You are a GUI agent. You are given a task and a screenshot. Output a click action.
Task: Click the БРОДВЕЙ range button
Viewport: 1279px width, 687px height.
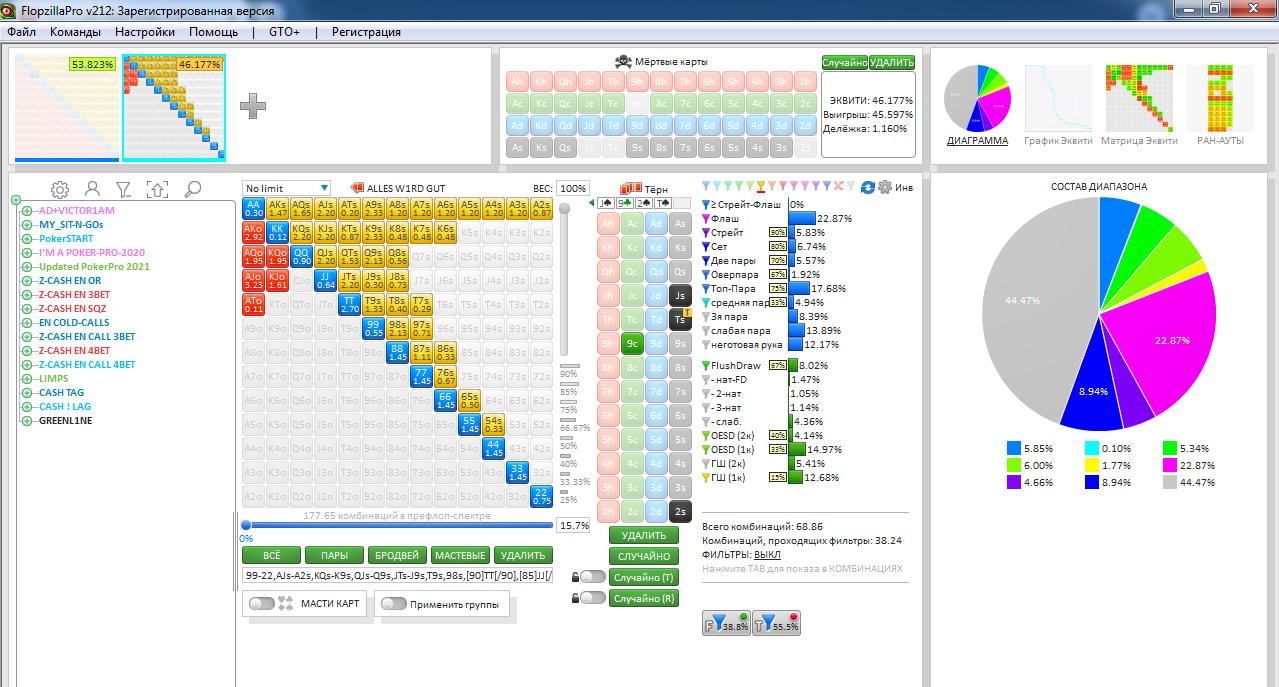click(x=397, y=555)
